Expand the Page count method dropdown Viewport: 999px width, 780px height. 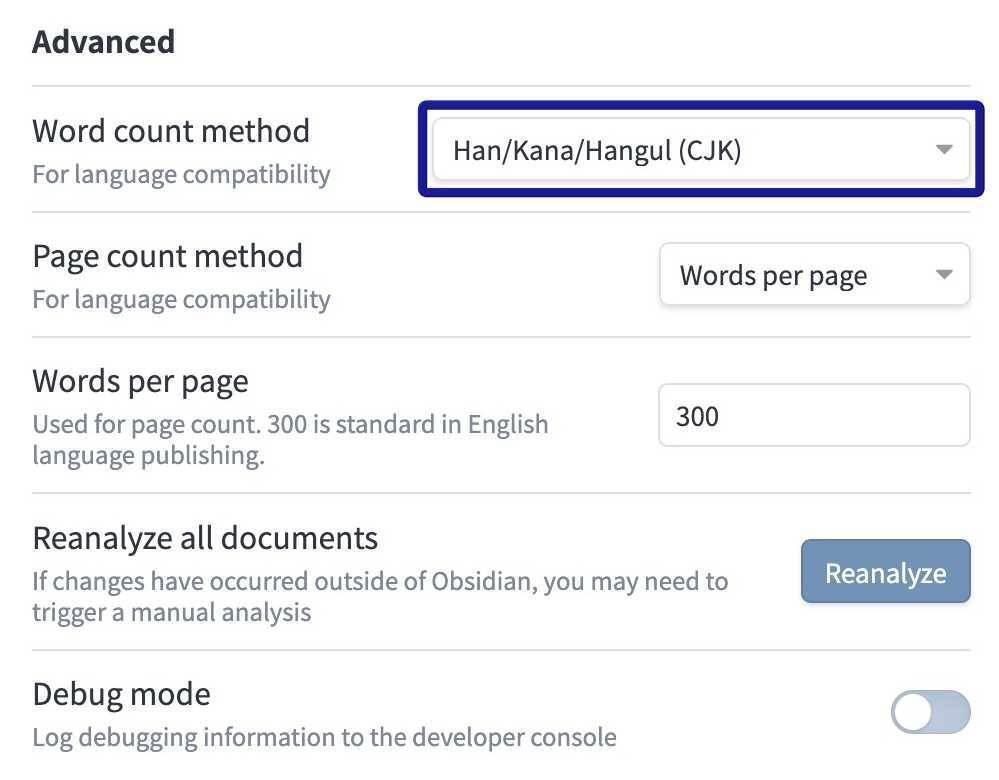point(814,274)
